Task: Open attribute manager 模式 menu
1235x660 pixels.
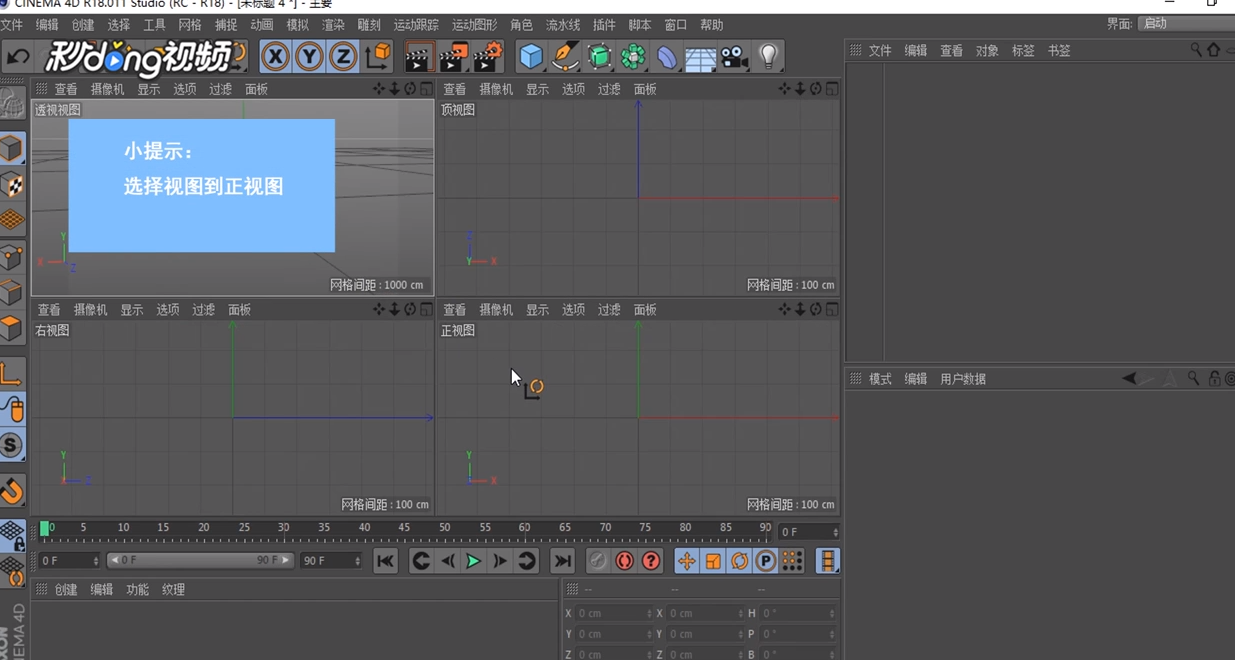Action: pyautogui.click(x=880, y=379)
